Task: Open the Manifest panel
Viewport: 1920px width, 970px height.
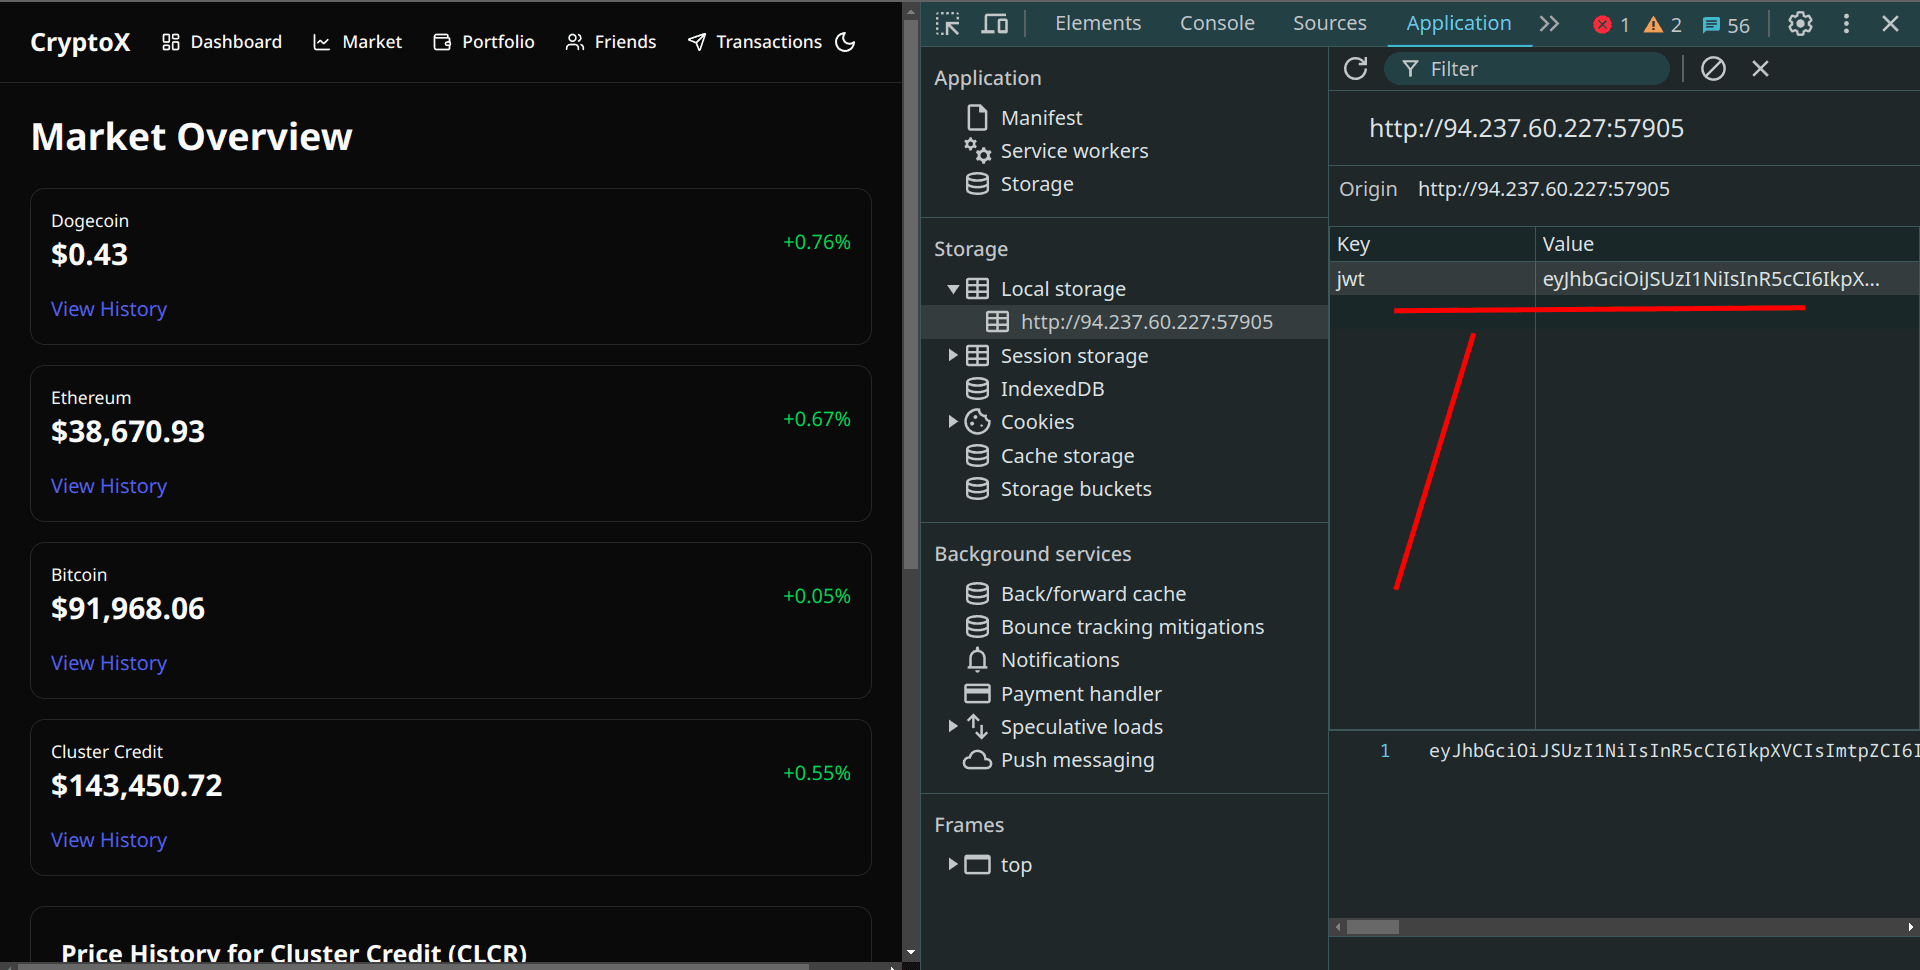Action: [1041, 117]
